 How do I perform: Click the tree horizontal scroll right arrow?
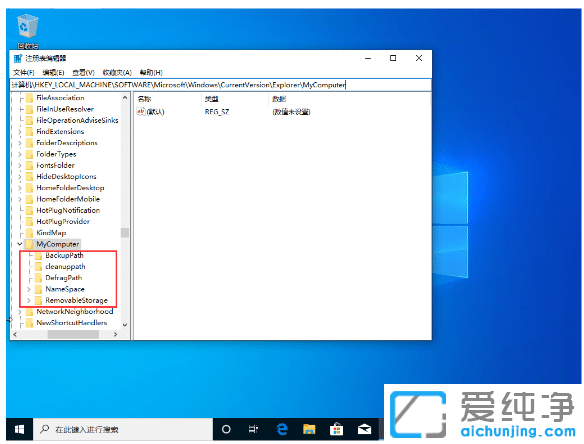pos(115,334)
